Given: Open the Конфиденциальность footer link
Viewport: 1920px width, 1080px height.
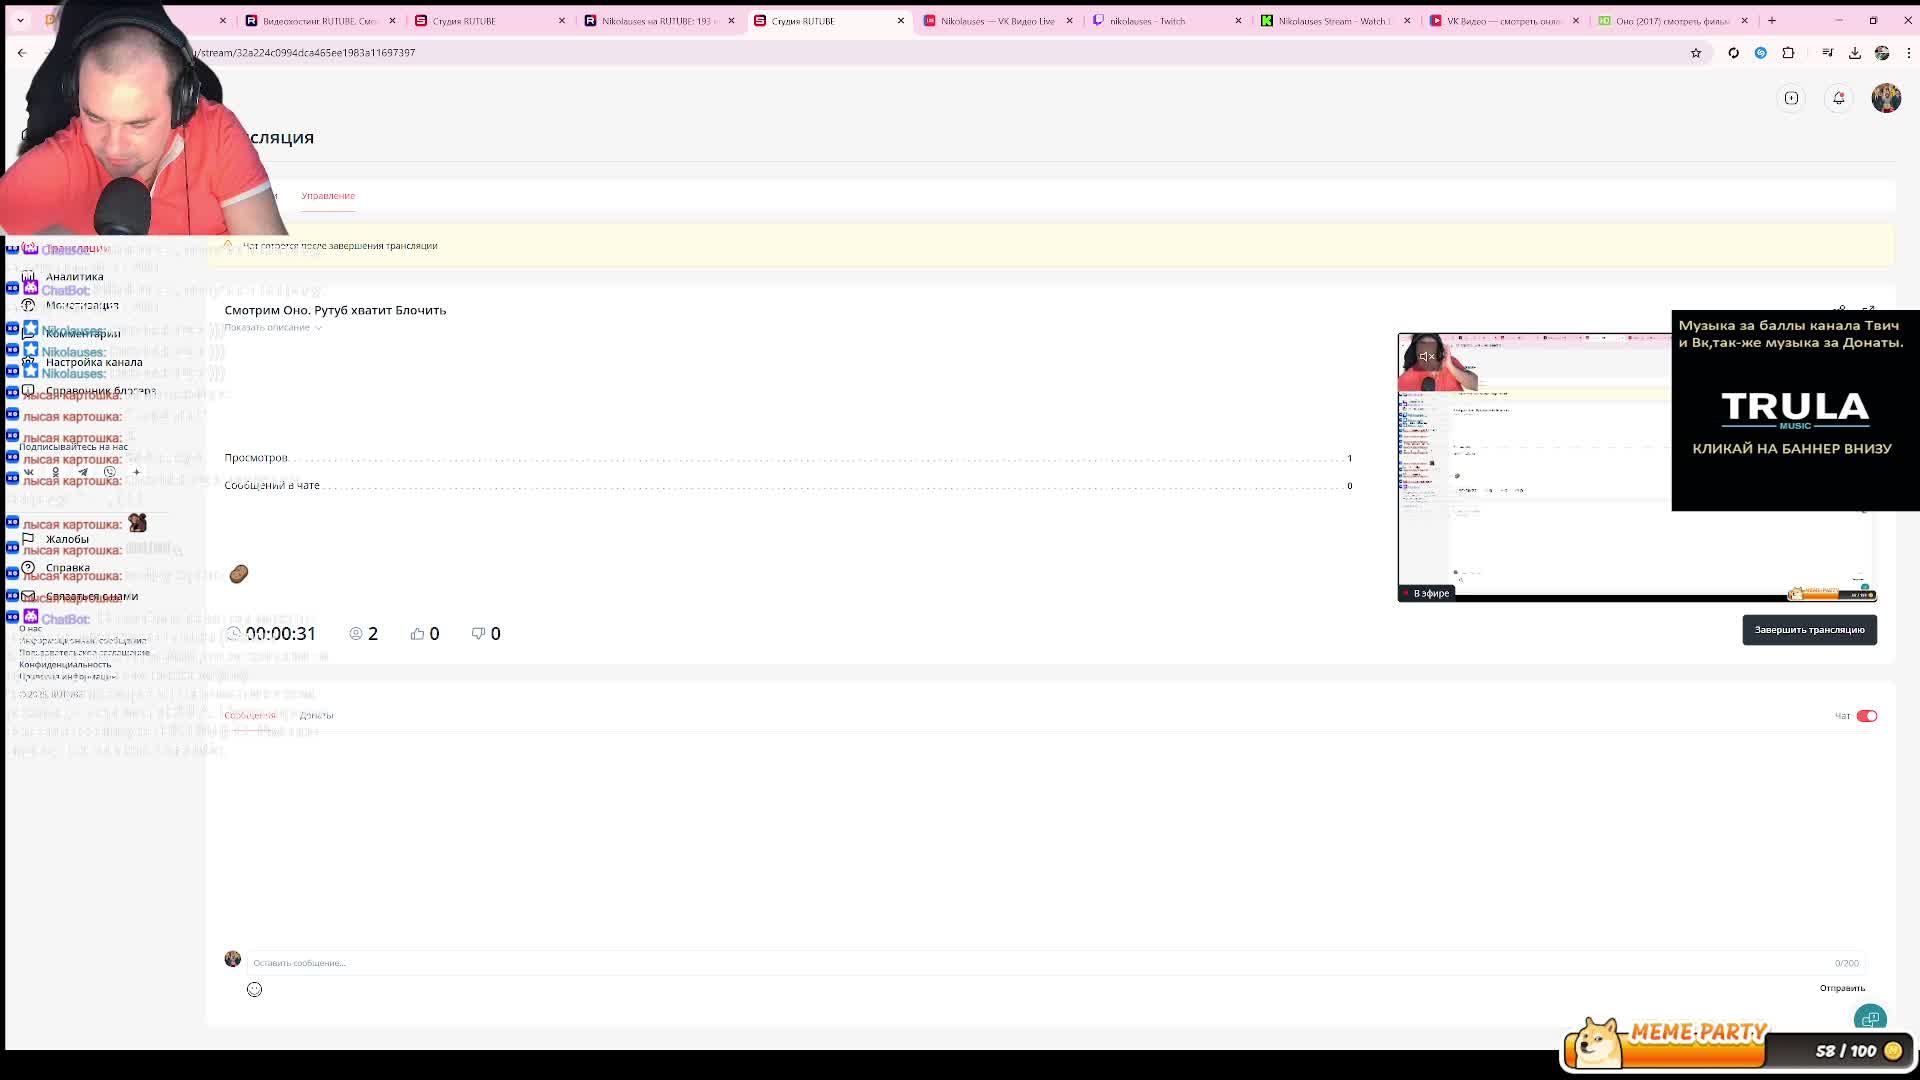Looking at the screenshot, I should [x=65, y=665].
